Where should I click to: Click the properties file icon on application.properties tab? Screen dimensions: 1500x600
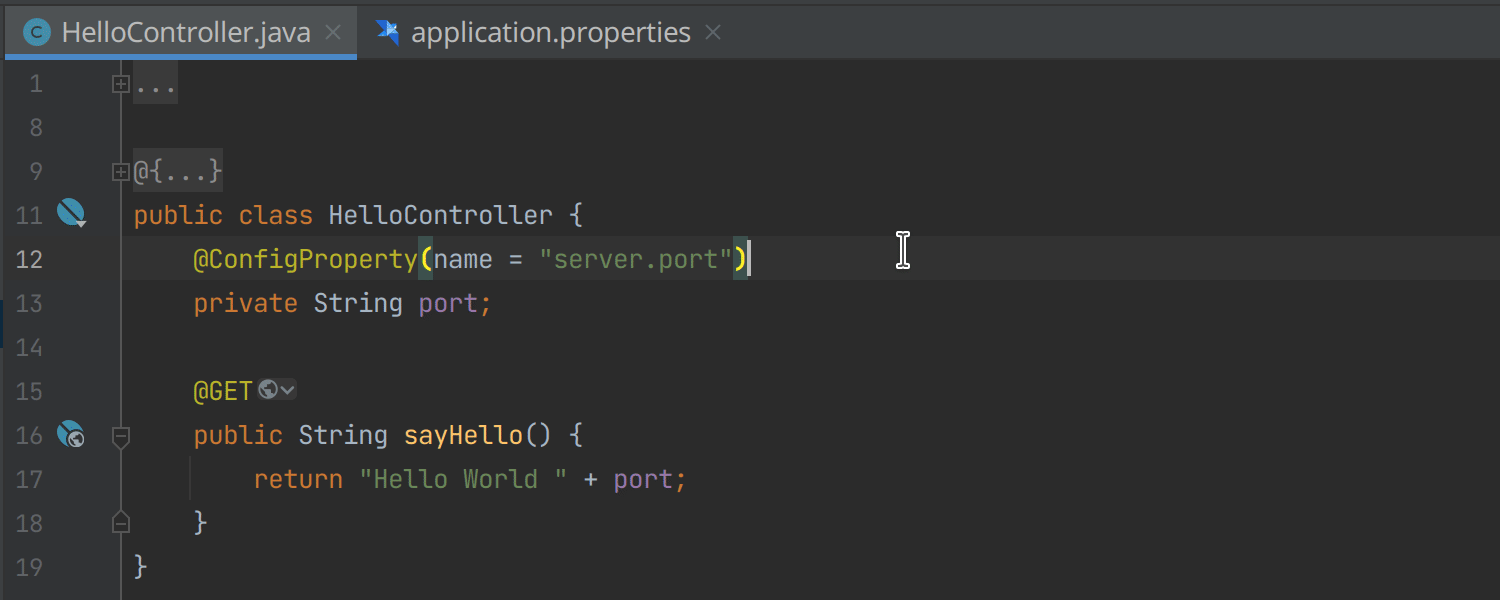tap(388, 33)
